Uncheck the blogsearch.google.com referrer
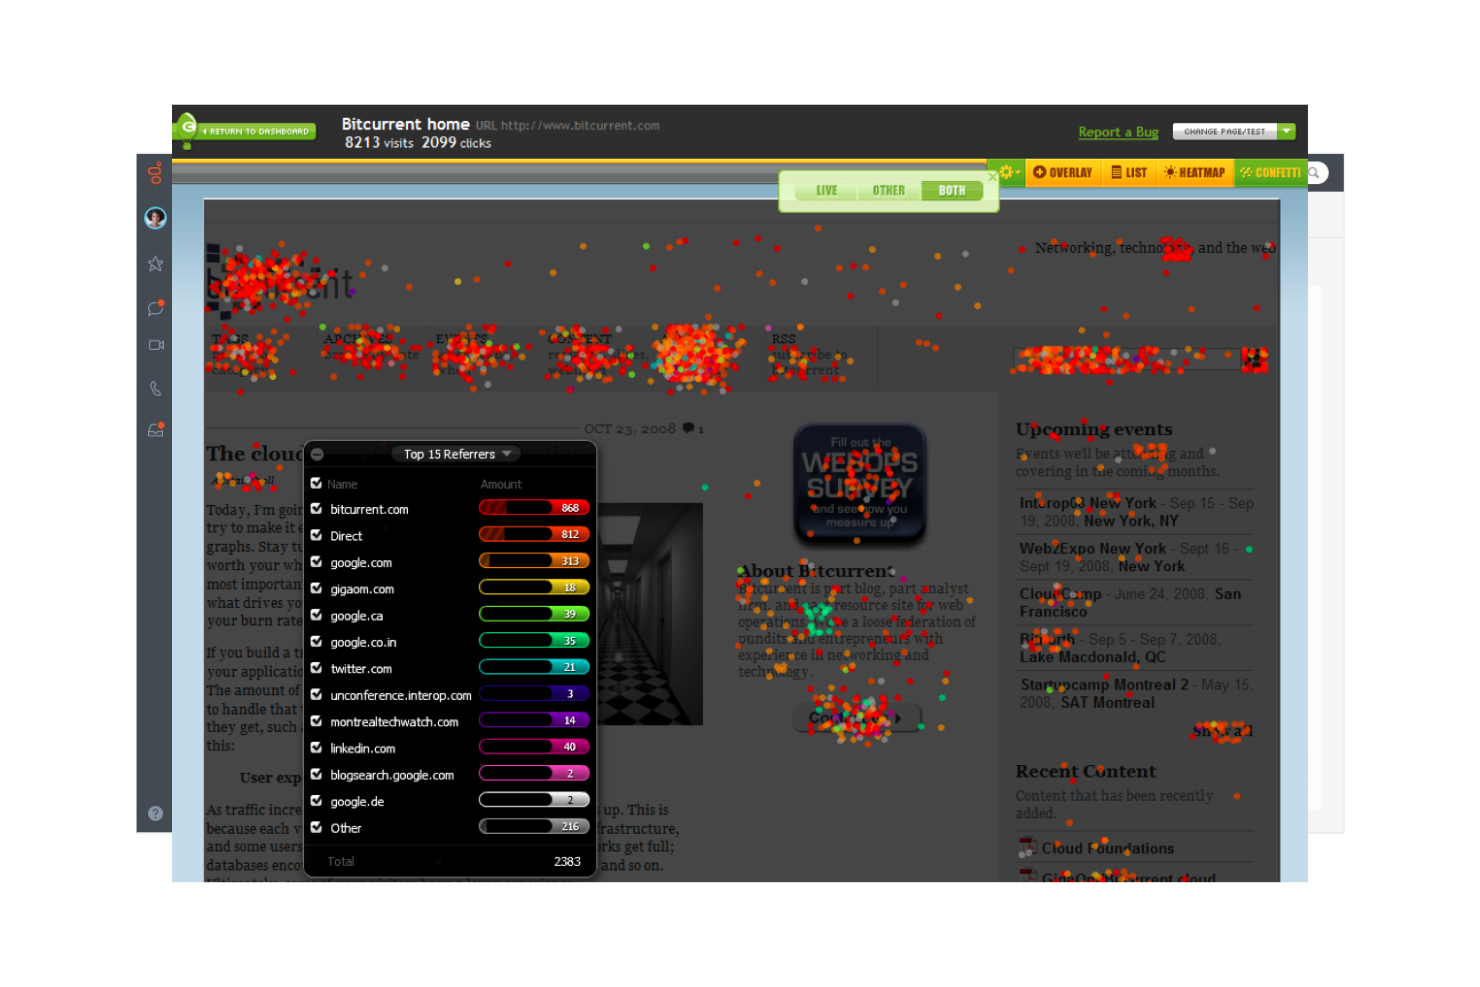Screen dimensions: 1480x987 pos(316,774)
